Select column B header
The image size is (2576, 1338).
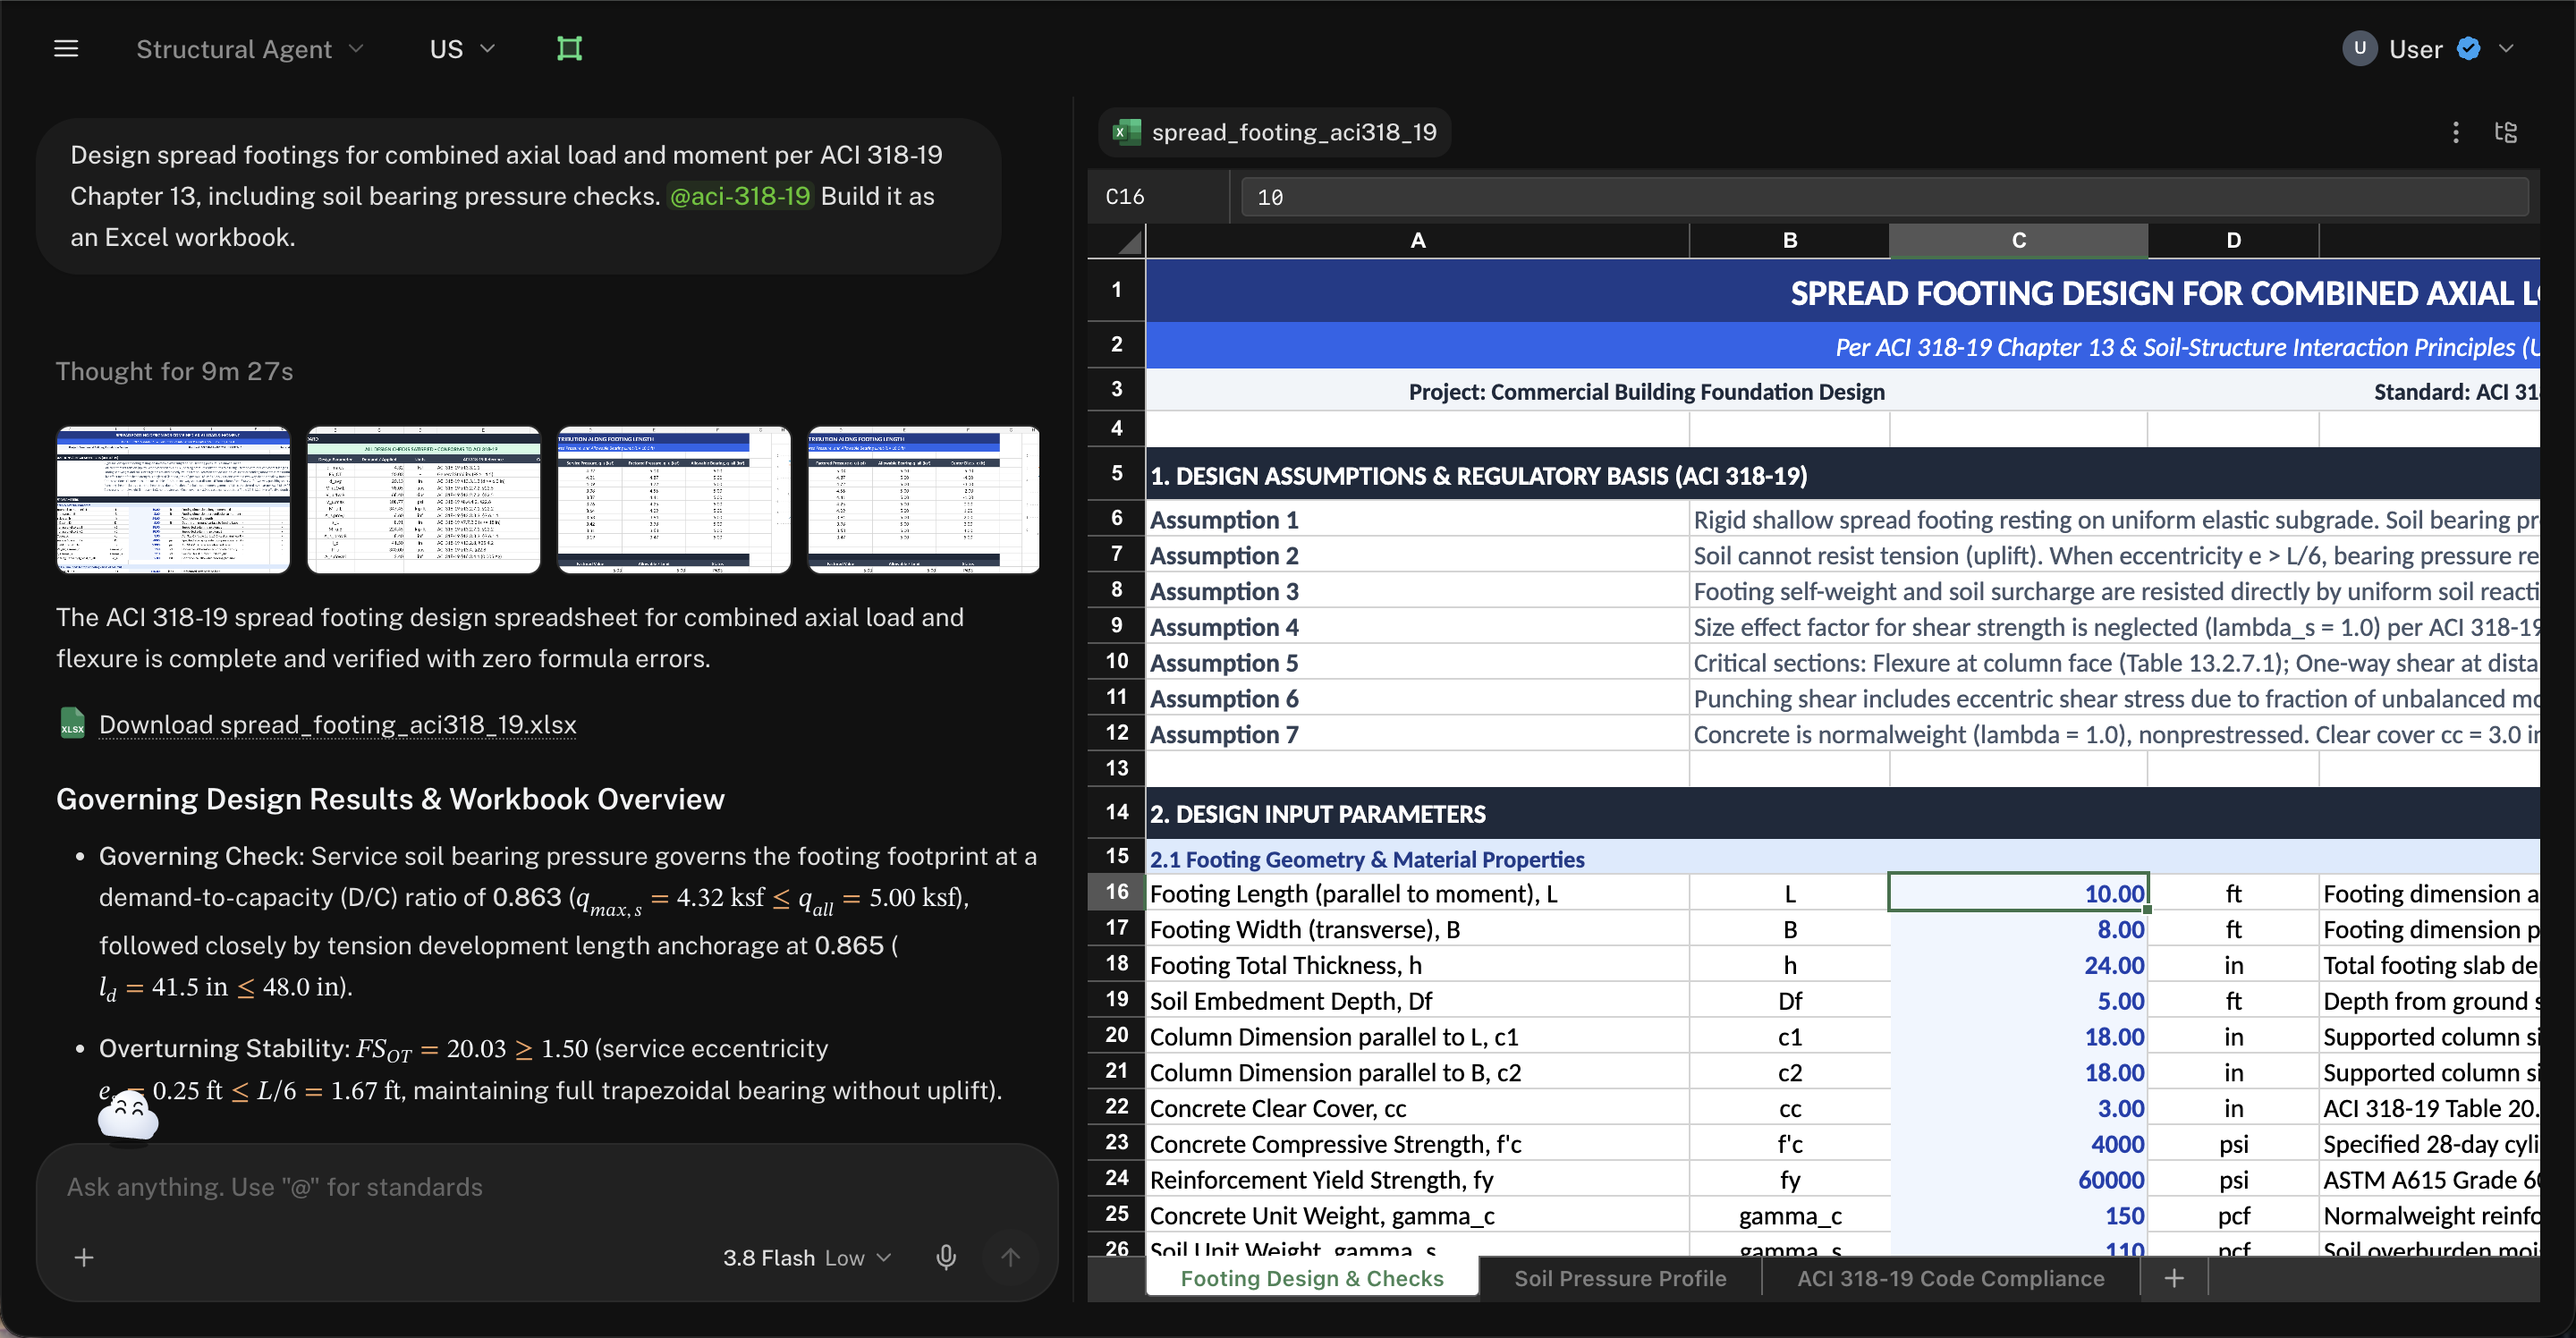click(1790, 241)
